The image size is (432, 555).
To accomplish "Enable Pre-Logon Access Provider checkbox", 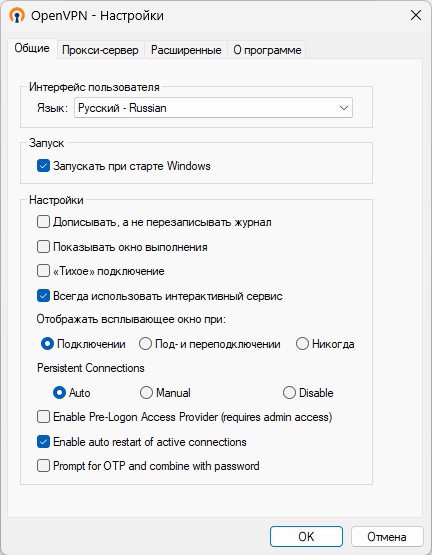I will pos(43,417).
